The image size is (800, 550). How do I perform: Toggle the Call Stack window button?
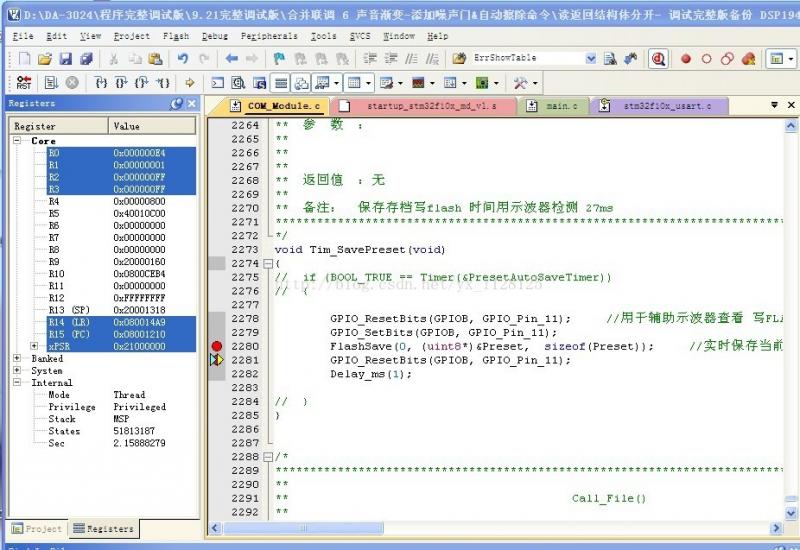pyautogui.click(x=301, y=83)
